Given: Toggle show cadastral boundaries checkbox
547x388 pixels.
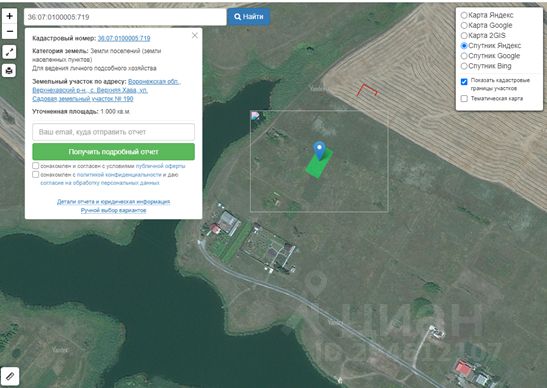Looking at the screenshot, I should coord(464,82).
